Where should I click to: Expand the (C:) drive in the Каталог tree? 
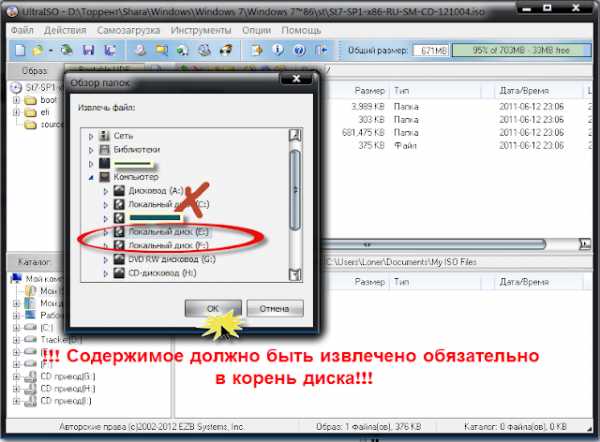click(x=16, y=328)
